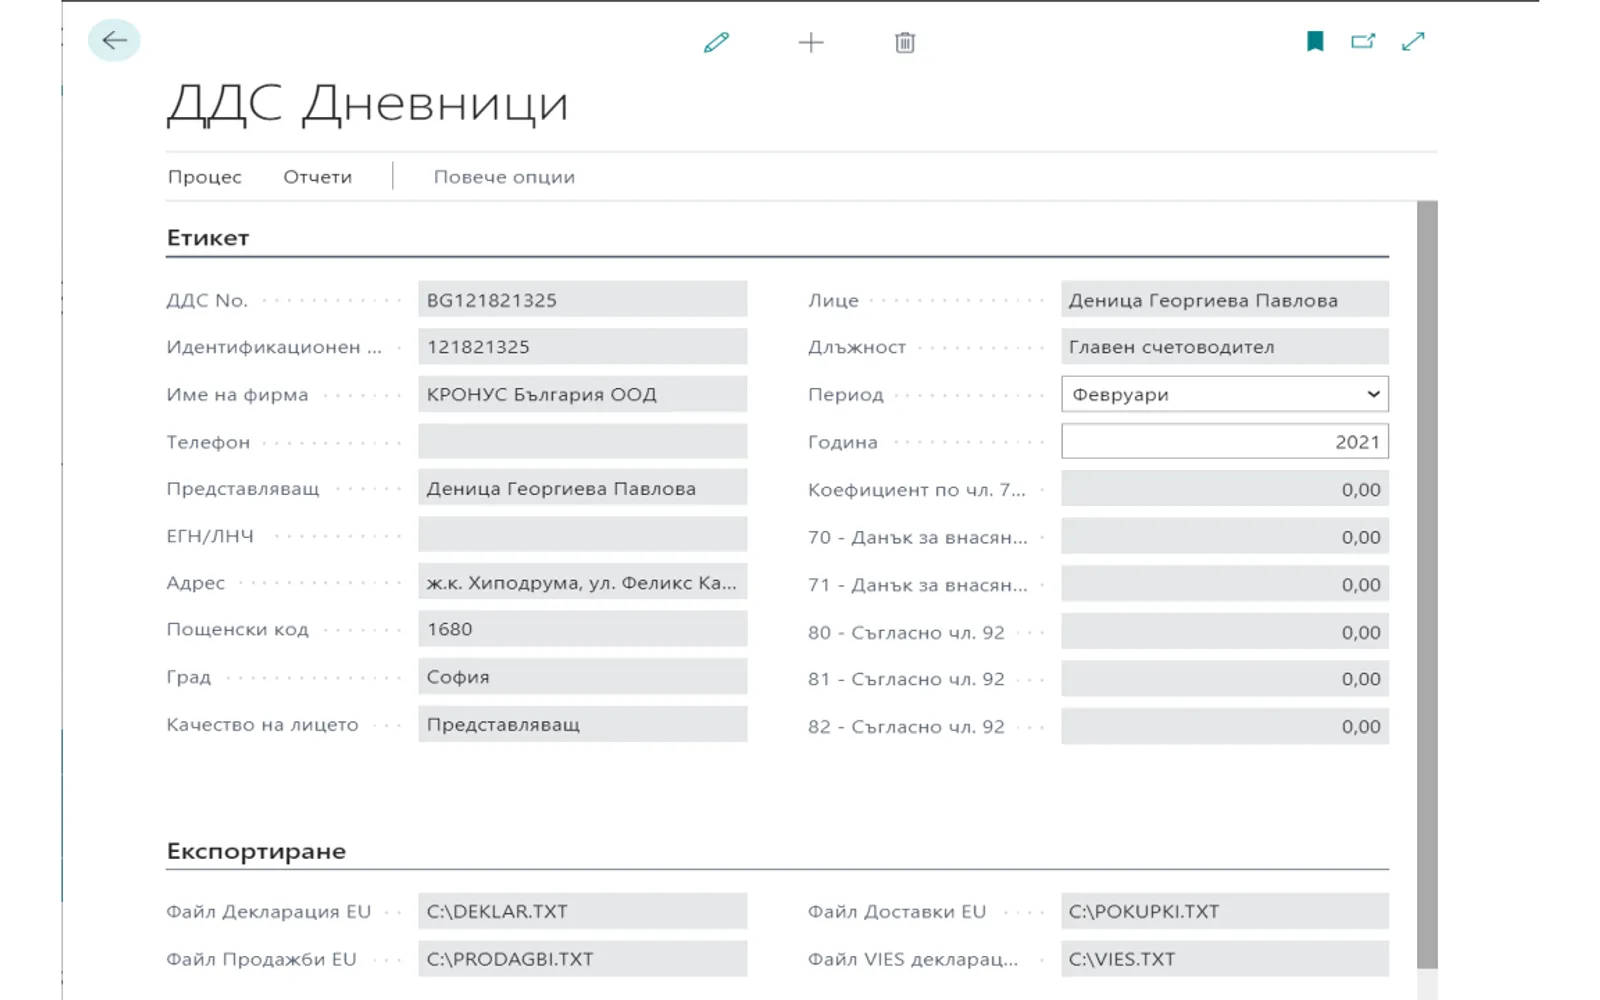Screen dimensions: 1600x1000
Task: Open the Процес menu
Action: (x=205, y=177)
